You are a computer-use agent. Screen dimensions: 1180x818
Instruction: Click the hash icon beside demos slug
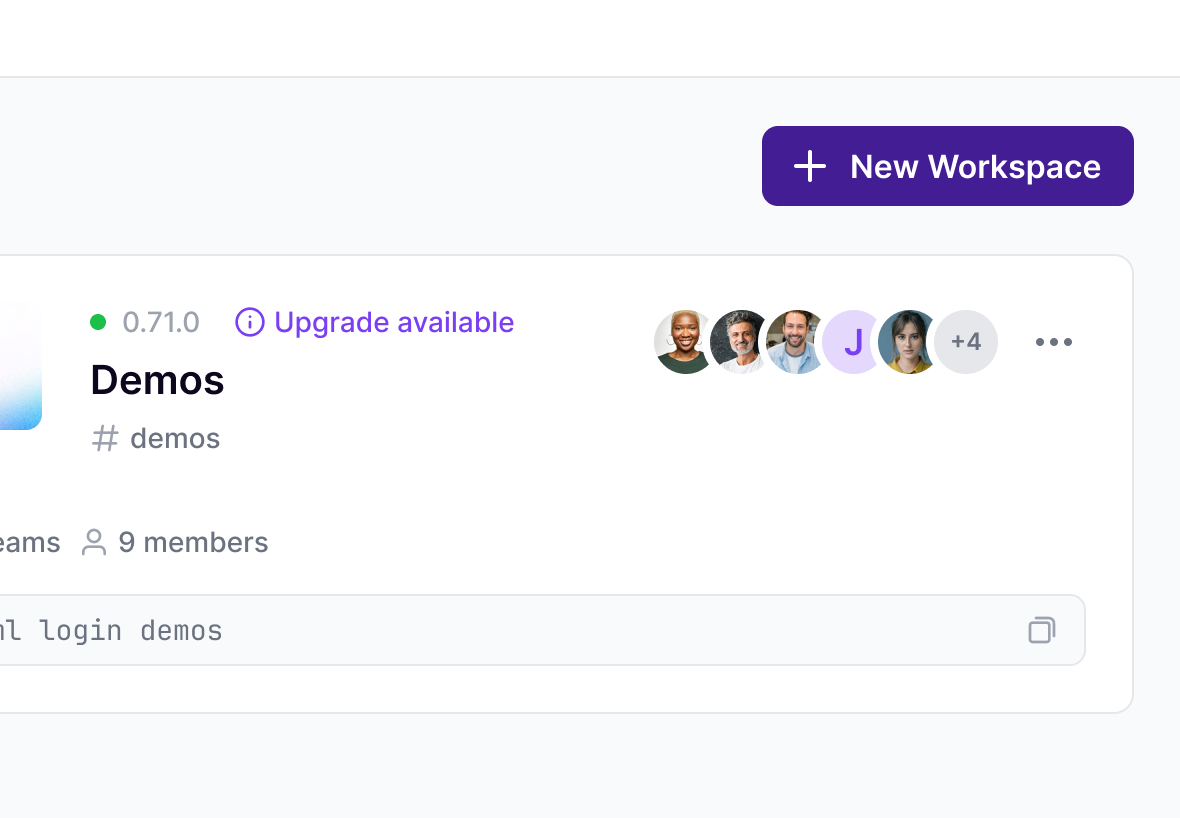coord(105,438)
